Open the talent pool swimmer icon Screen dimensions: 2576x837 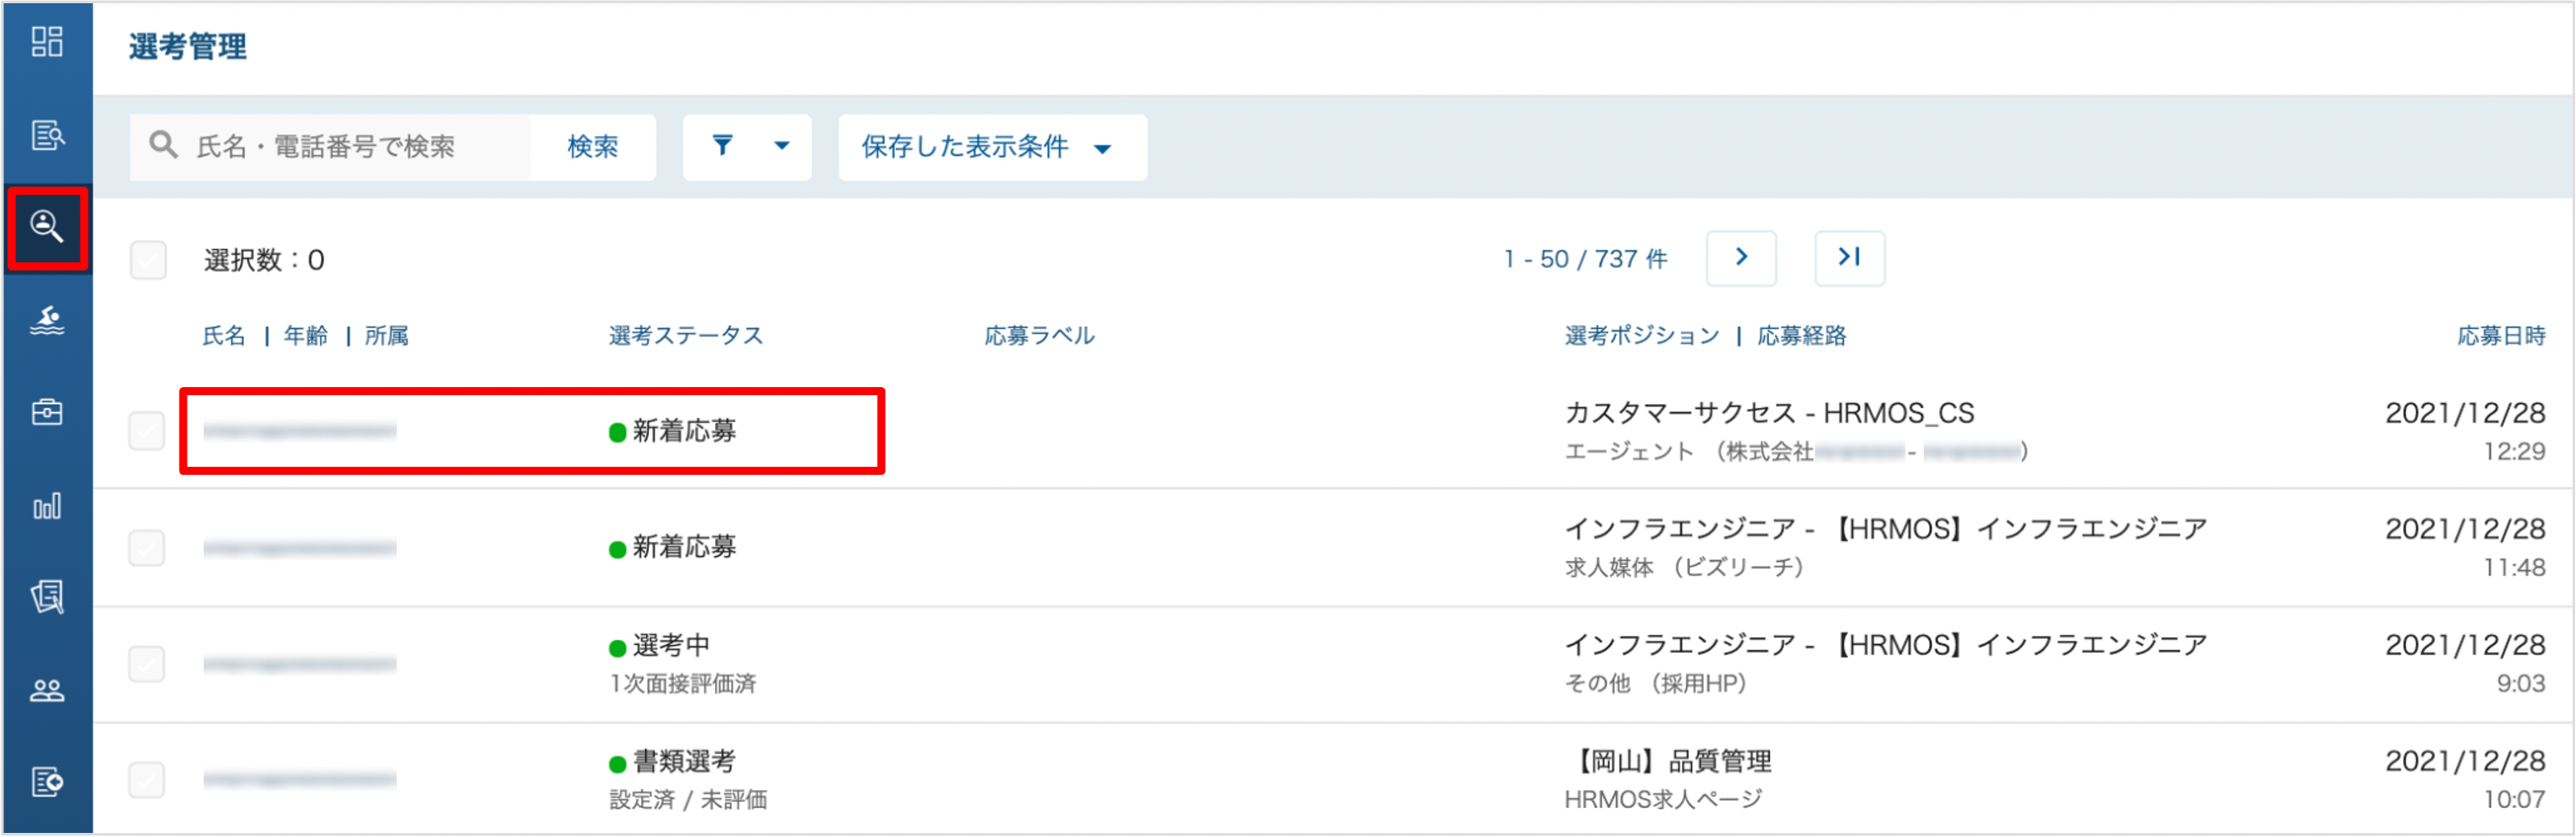click(x=47, y=320)
